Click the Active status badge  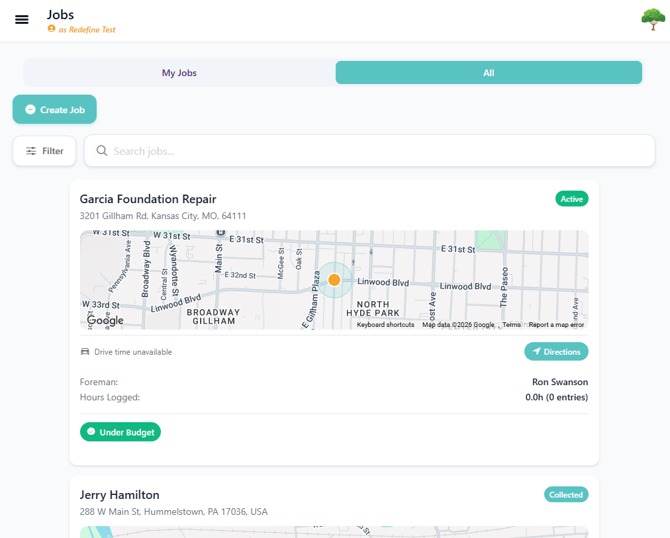tap(572, 199)
